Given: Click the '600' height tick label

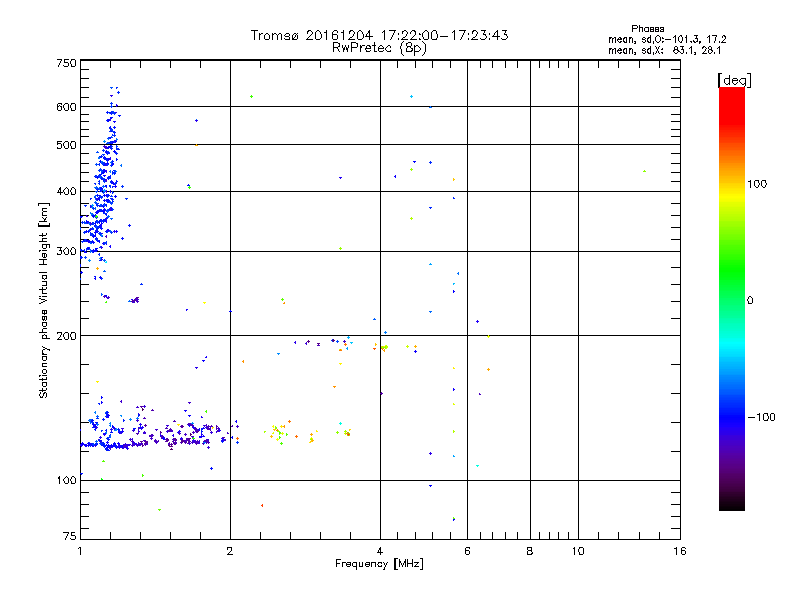Looking at the screenshot, I should point(66,107).
